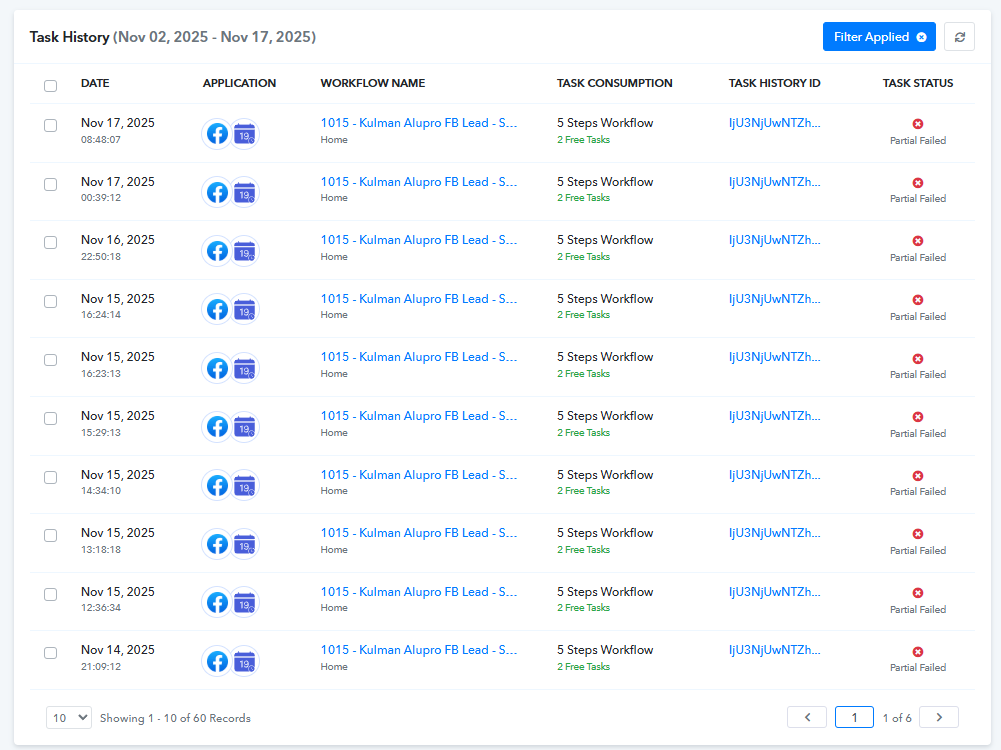
Task: Toggle the select-all checkbox in table header
Action: [x=51, y=85]
